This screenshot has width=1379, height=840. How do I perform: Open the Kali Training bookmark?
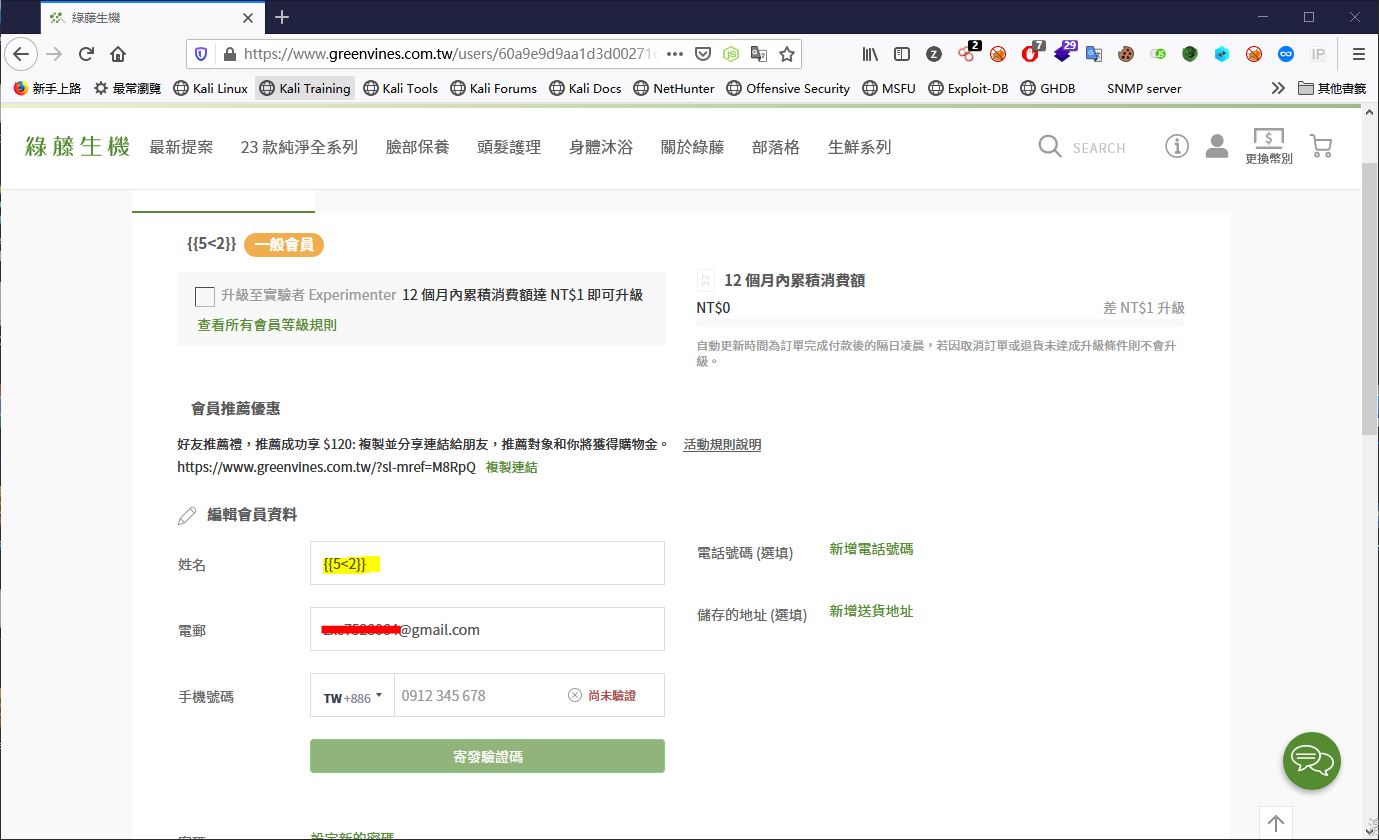(x=304, y=88)
